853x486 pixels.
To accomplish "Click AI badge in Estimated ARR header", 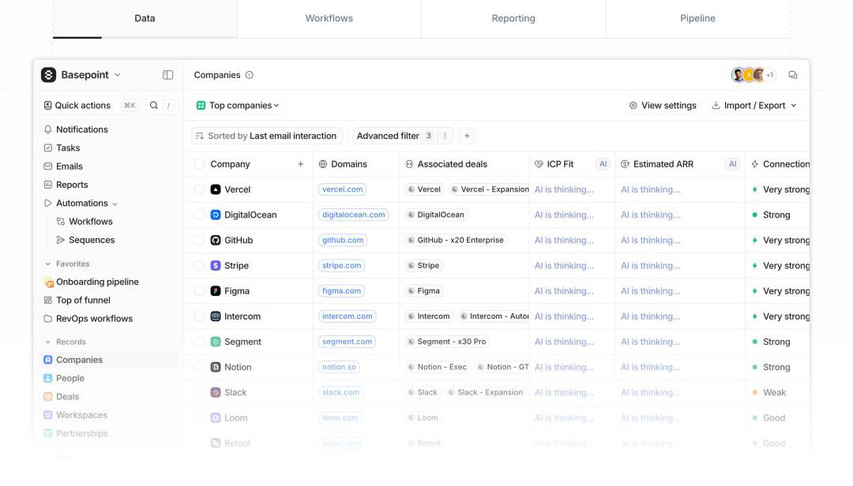I will click(733, 164).
